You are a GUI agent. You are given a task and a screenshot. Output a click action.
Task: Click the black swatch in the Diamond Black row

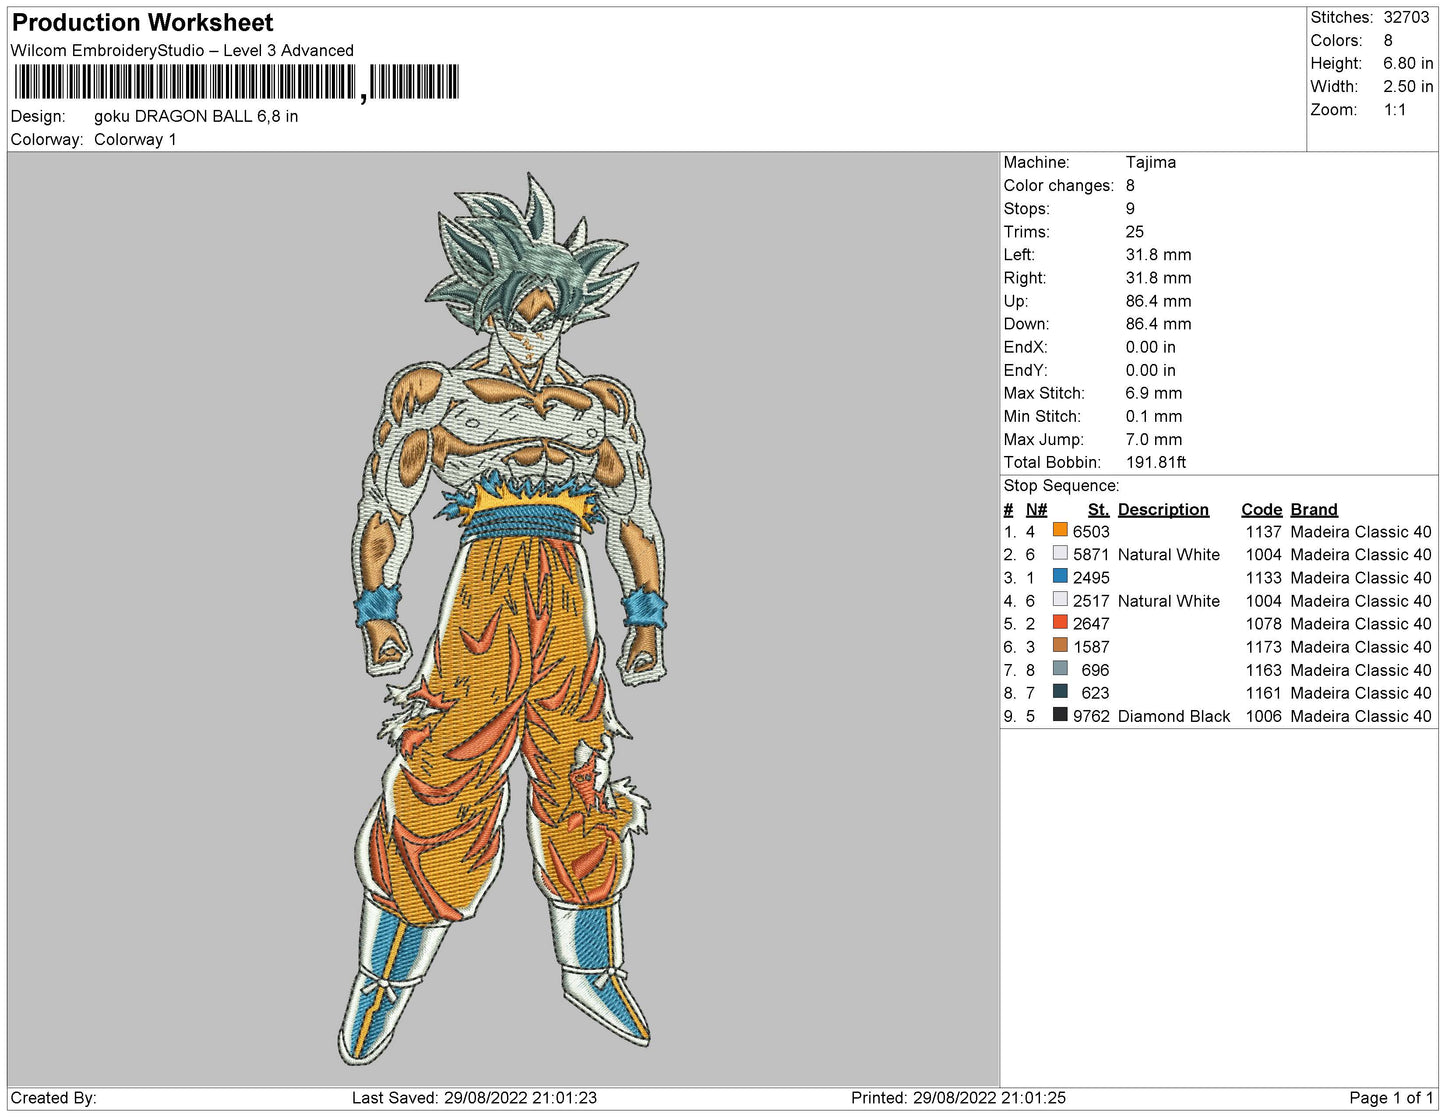click(x=1060, y=714)
